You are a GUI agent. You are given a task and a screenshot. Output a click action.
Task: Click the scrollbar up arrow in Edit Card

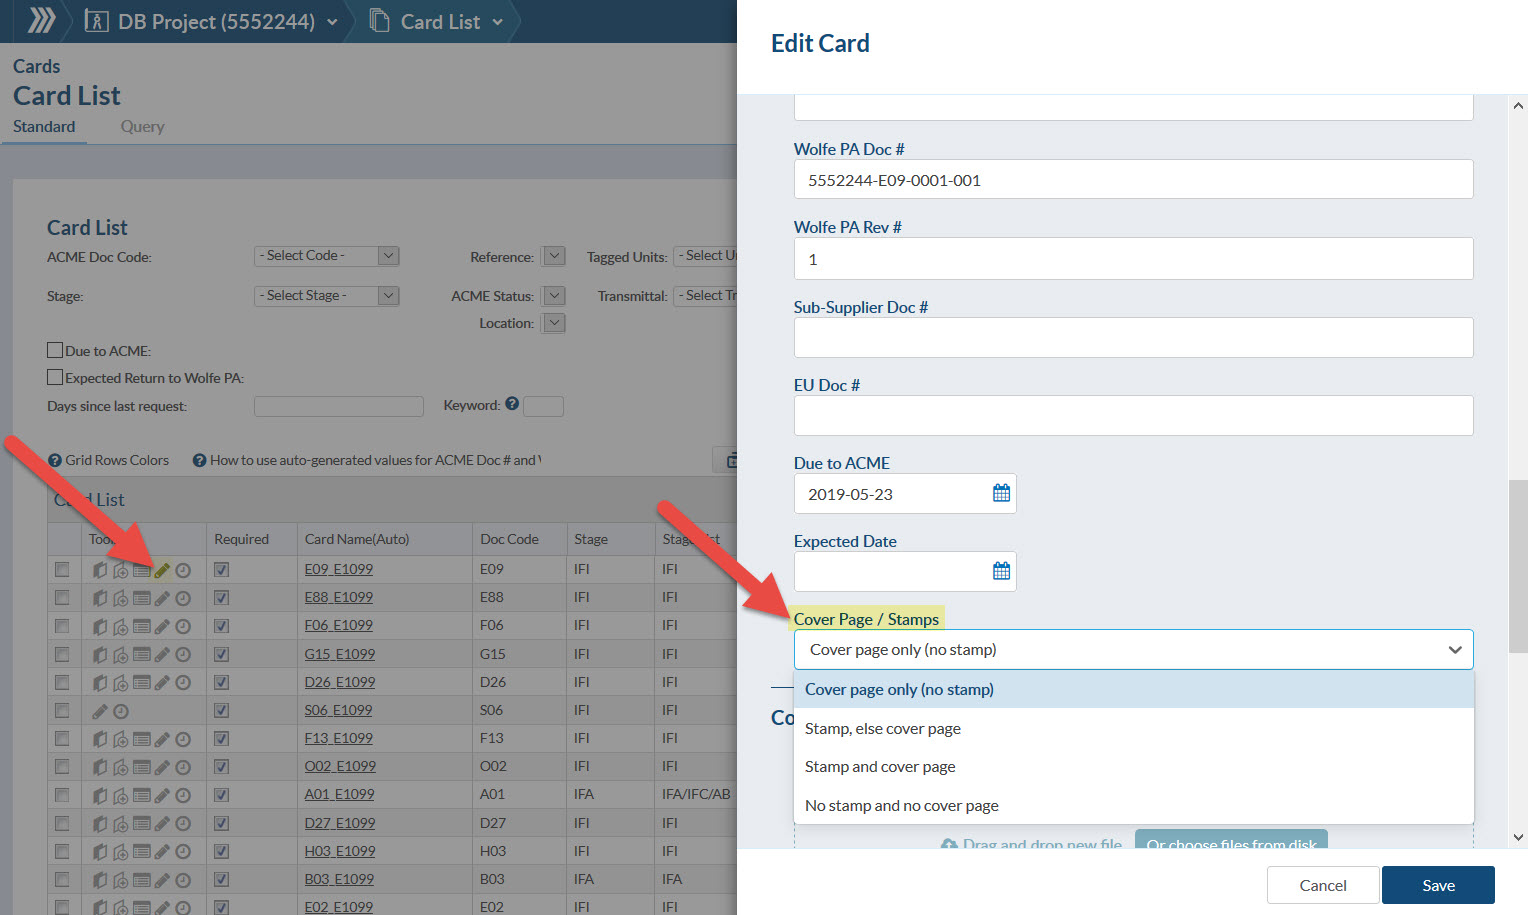tap(1518, 105)
